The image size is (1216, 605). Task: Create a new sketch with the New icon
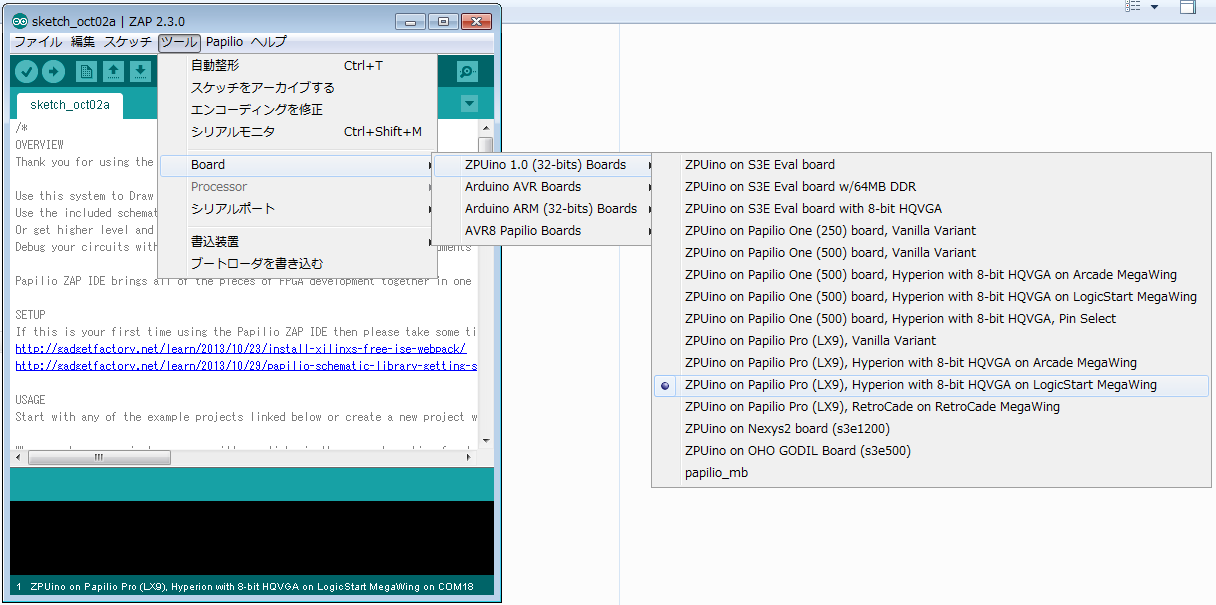click(87, 71)
